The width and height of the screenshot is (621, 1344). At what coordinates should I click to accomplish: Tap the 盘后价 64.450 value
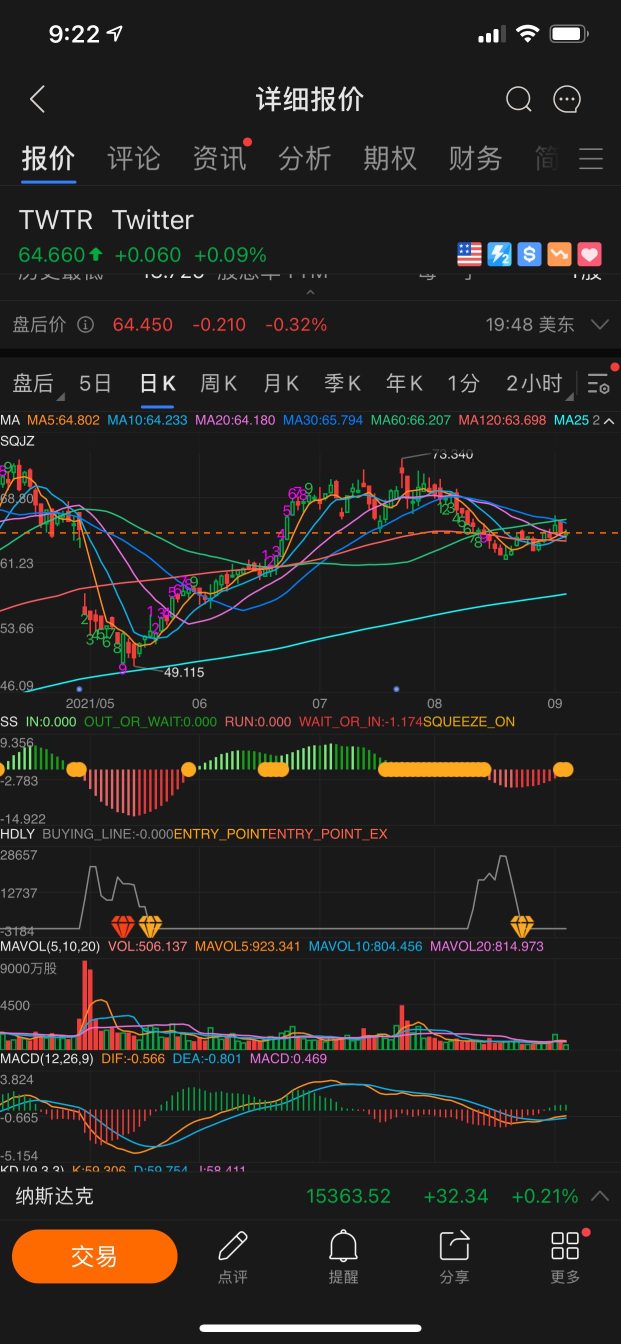pyautogui.click(x=143, y=324)
